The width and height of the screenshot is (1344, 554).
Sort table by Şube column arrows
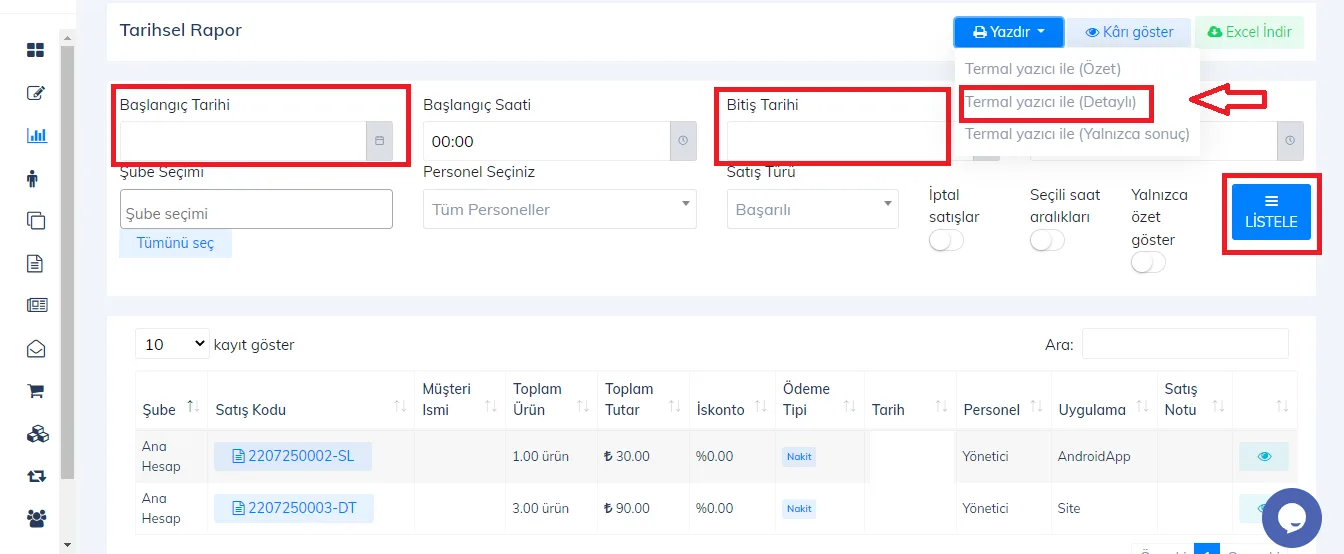tap(194, 406)
